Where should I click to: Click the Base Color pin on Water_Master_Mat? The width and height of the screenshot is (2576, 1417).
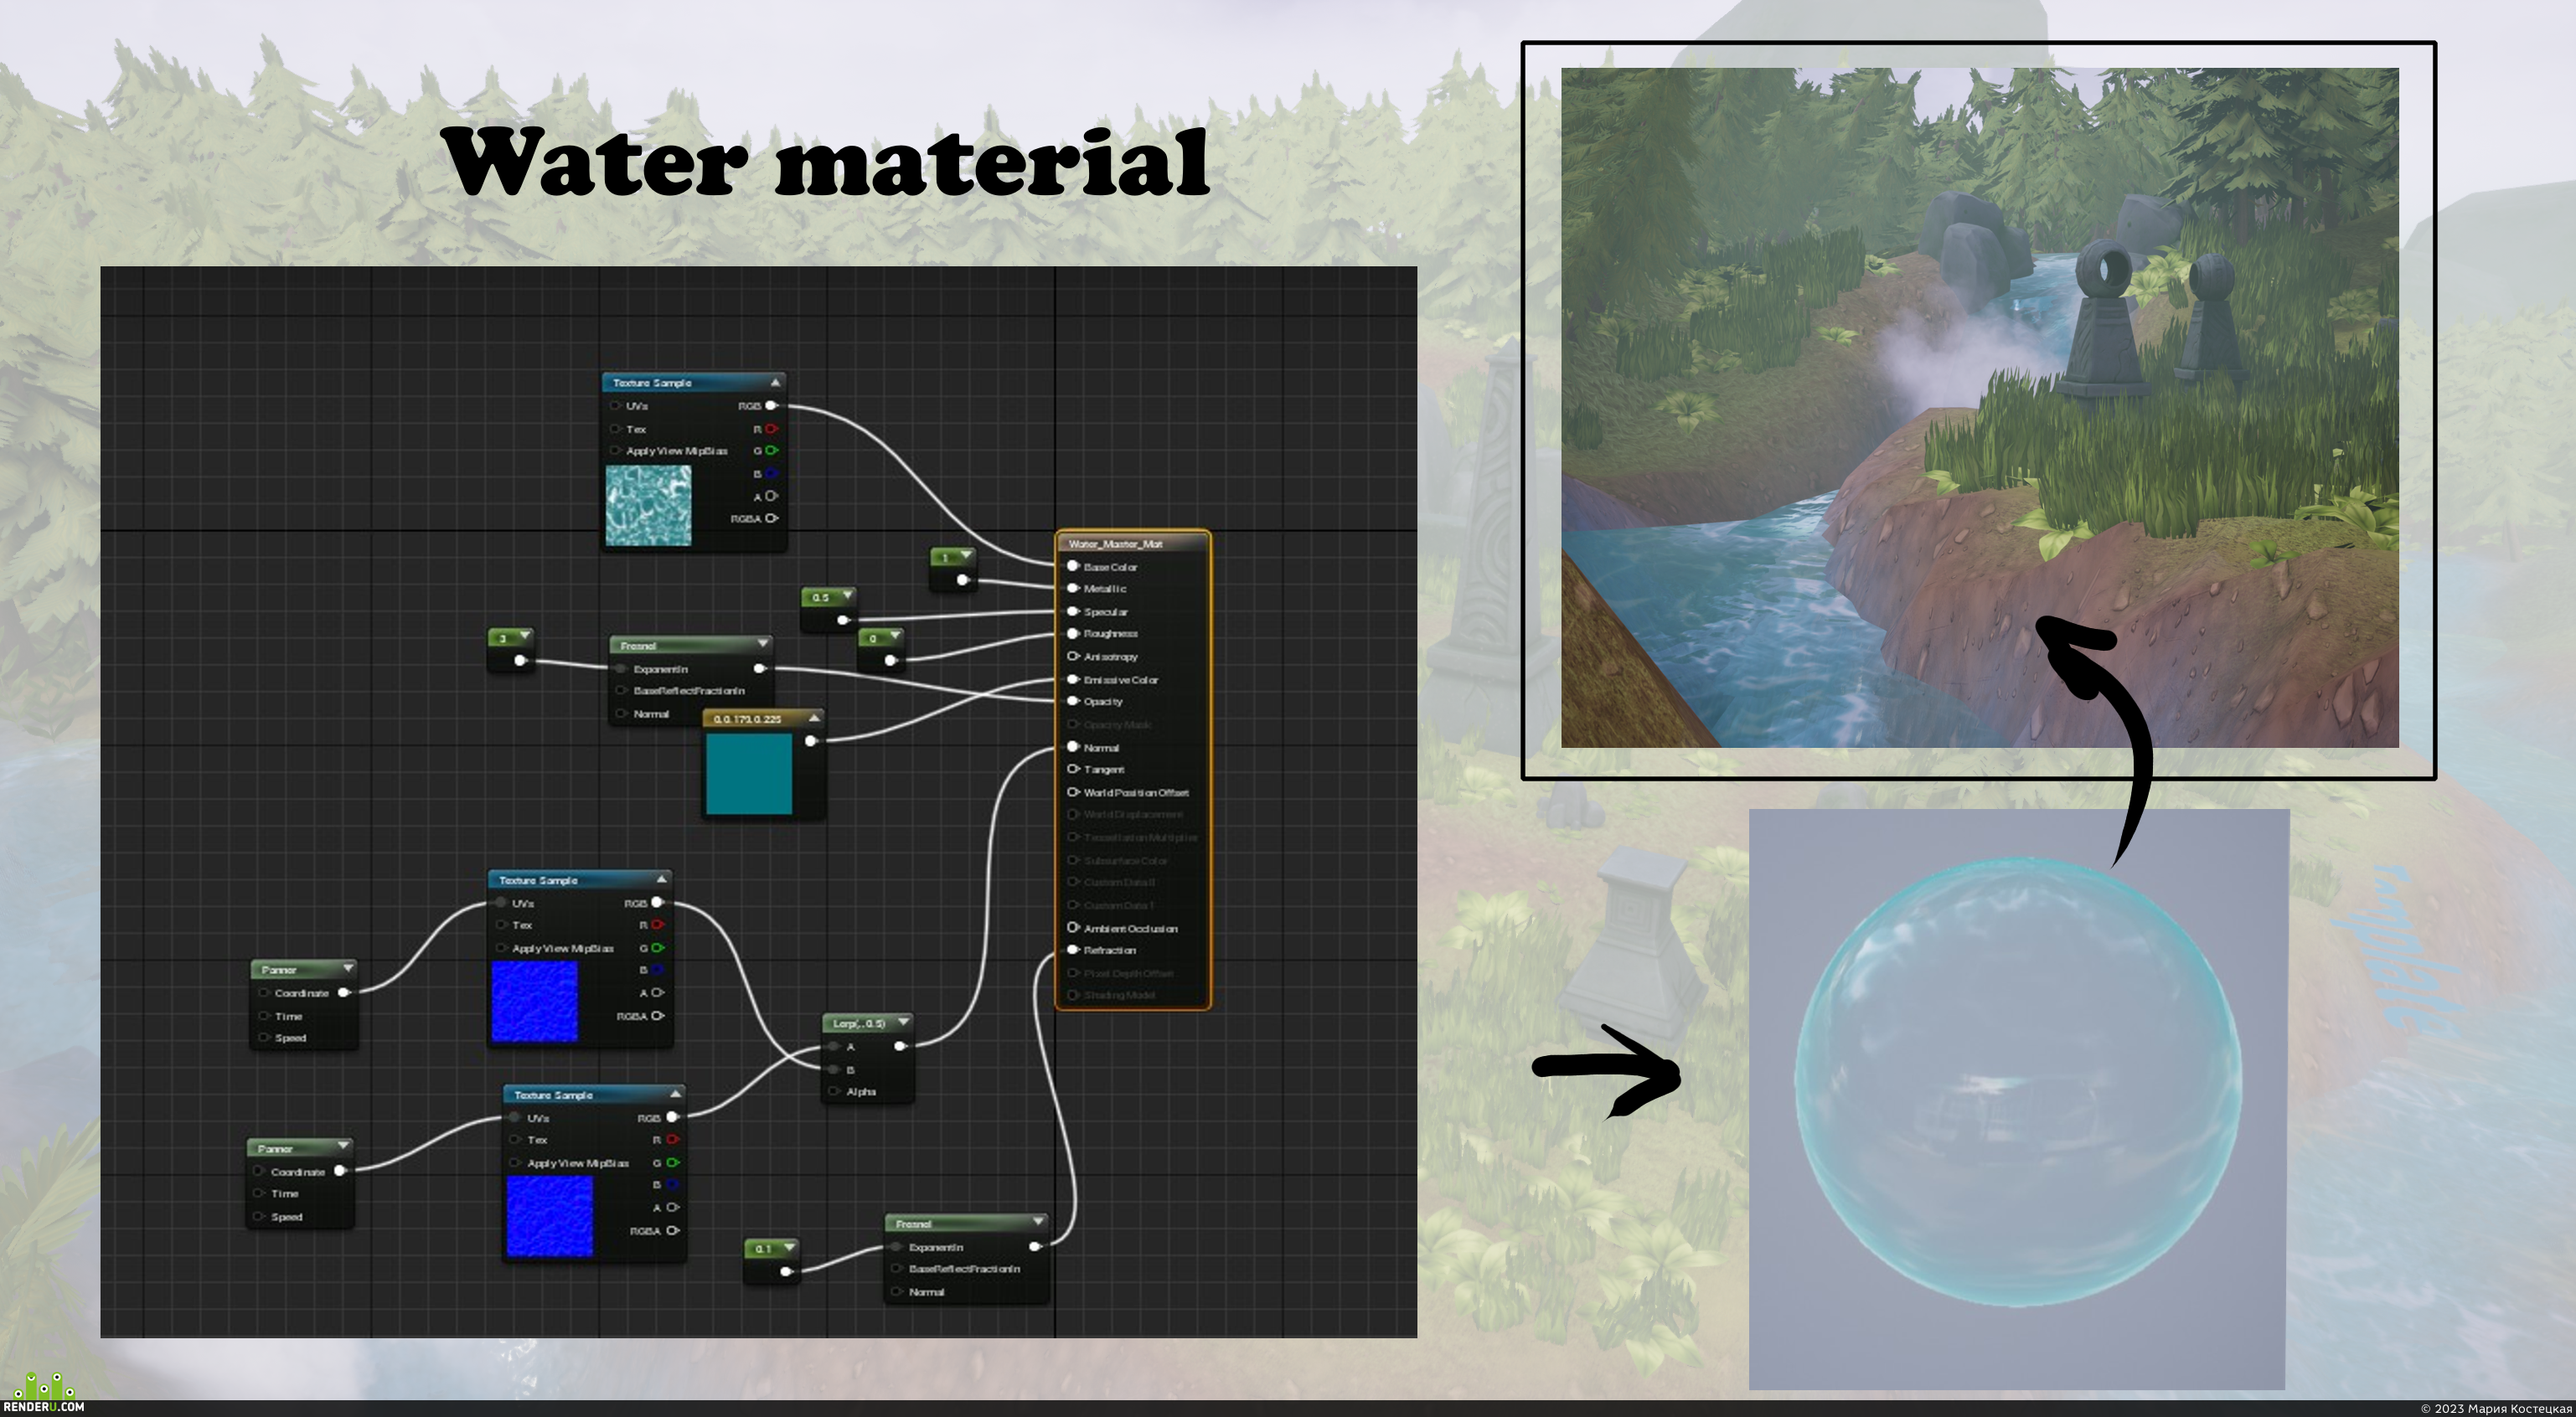(1072, 566)
